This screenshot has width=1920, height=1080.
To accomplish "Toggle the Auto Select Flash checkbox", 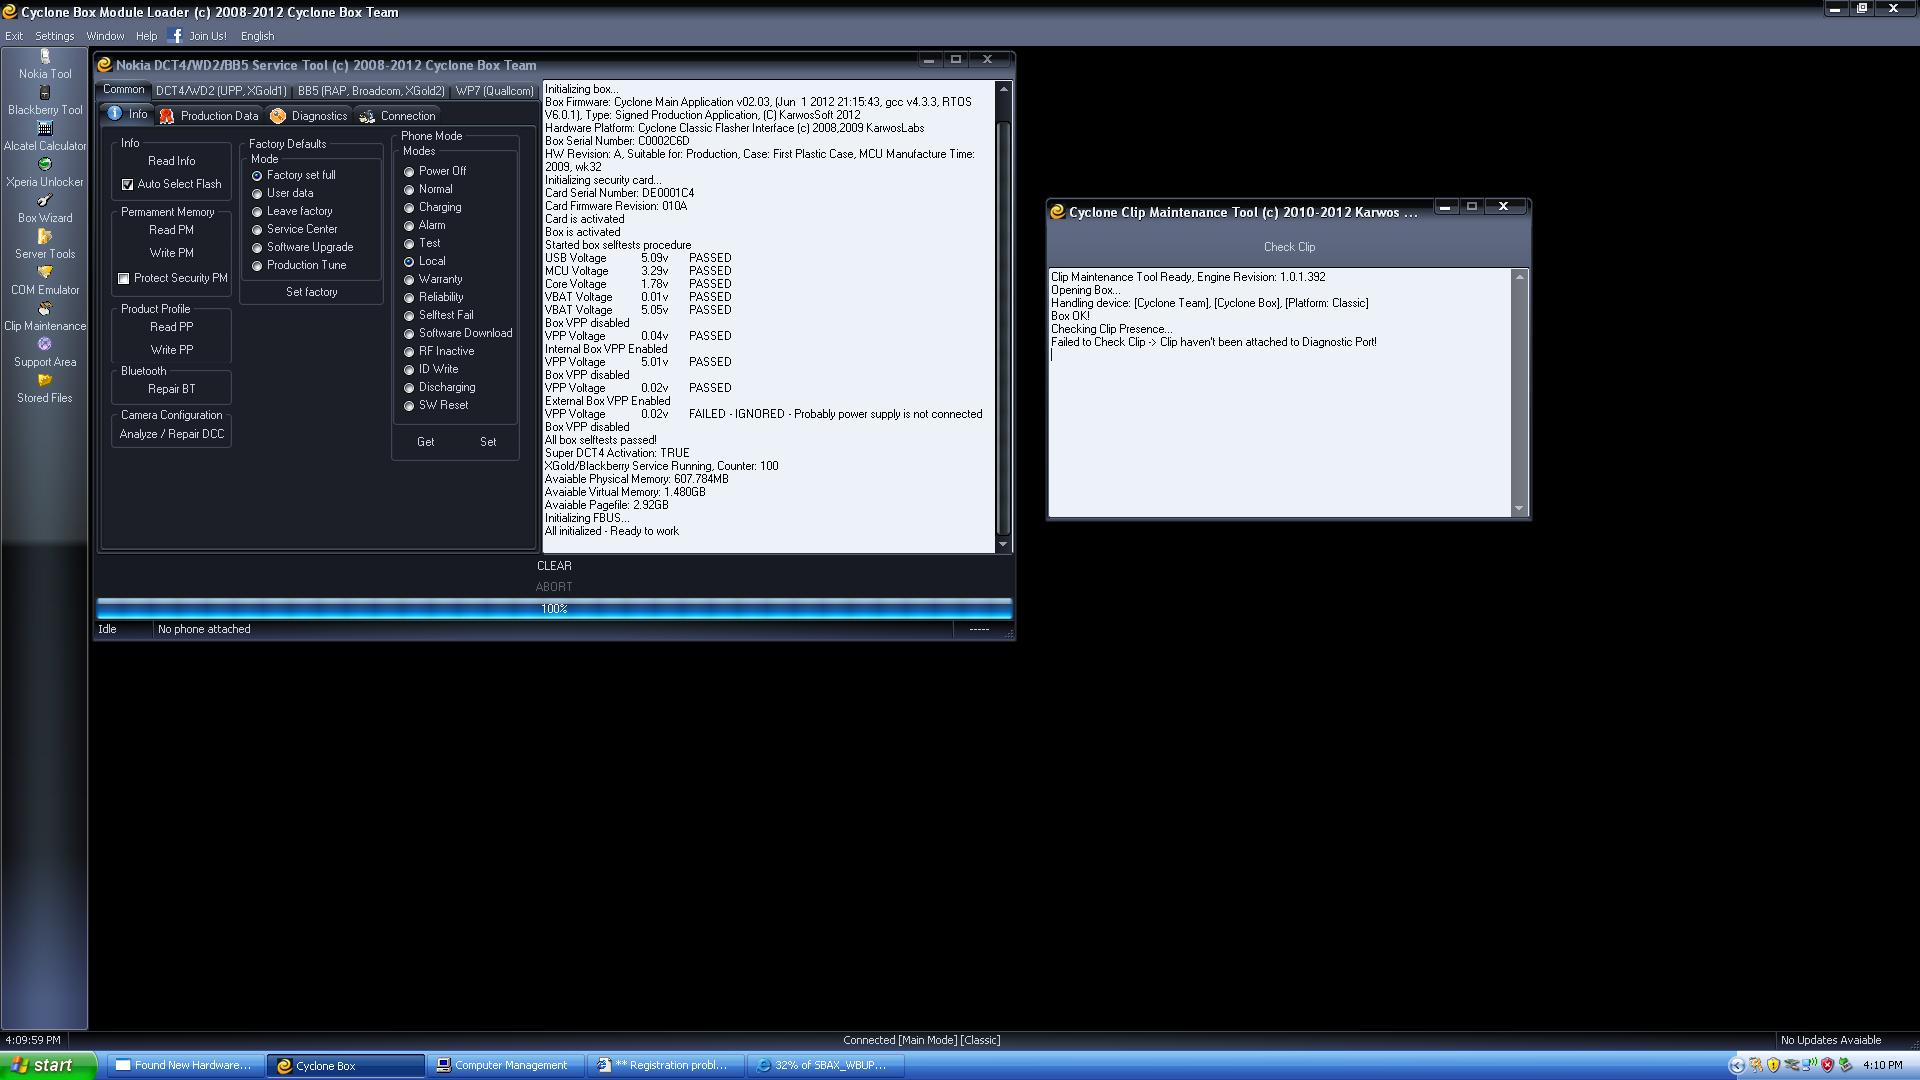I will point(127,185).
